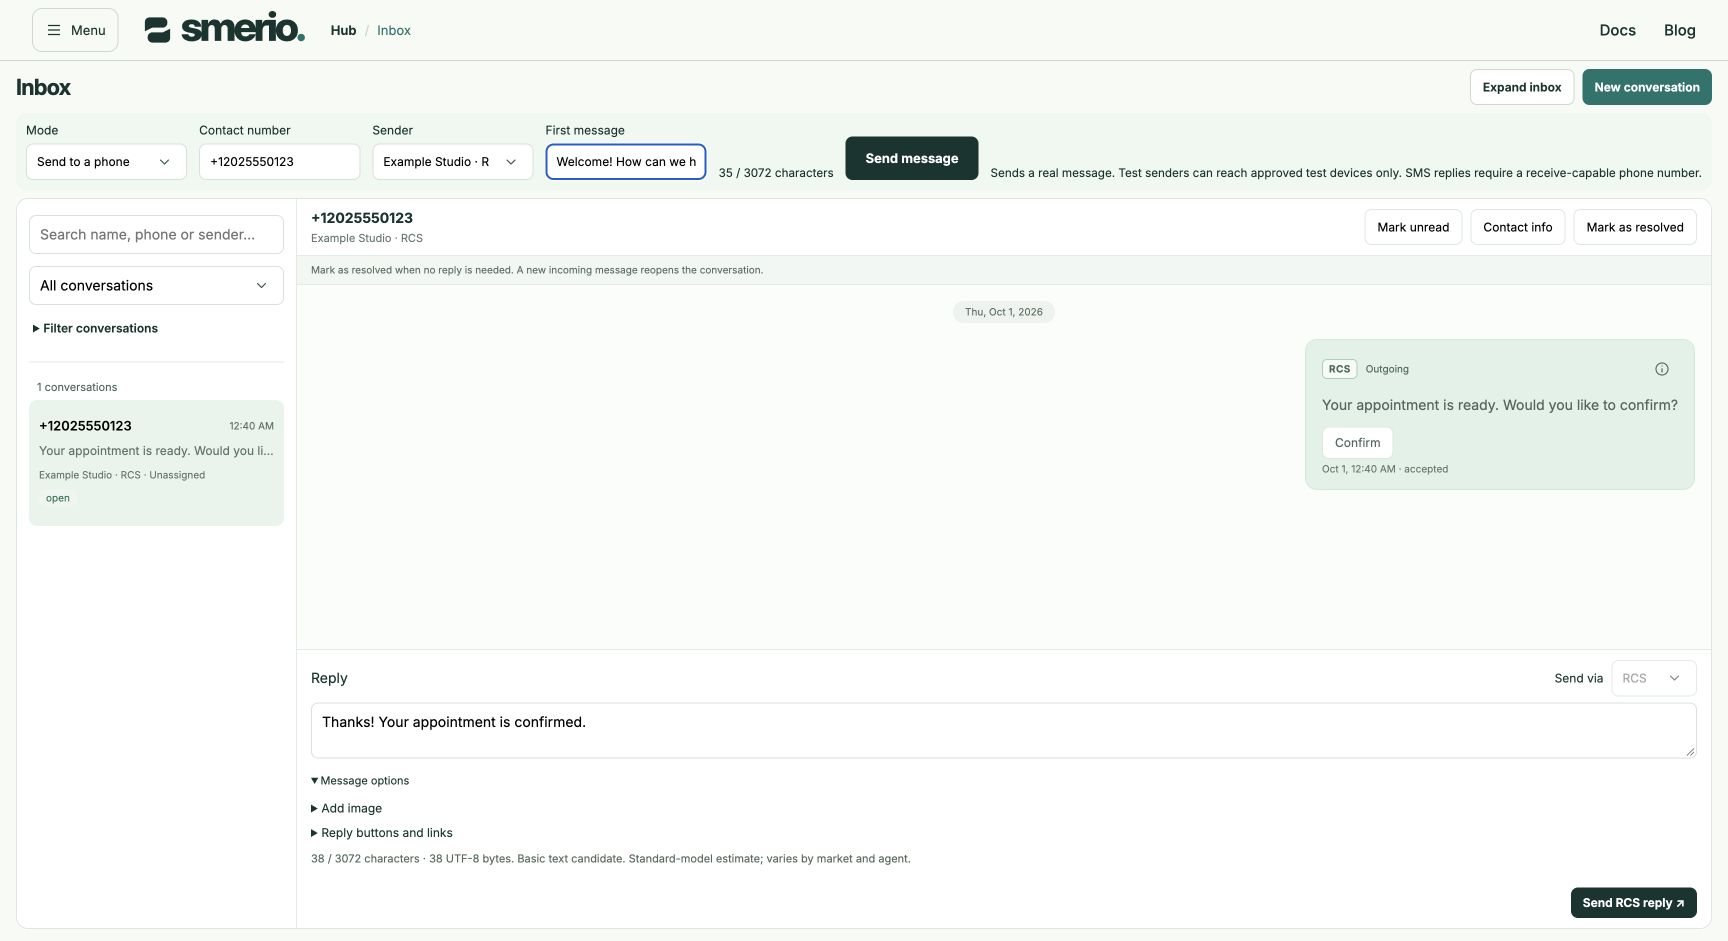Start a New conversation
This screenshot has height=941, width=1728.
1646,87
